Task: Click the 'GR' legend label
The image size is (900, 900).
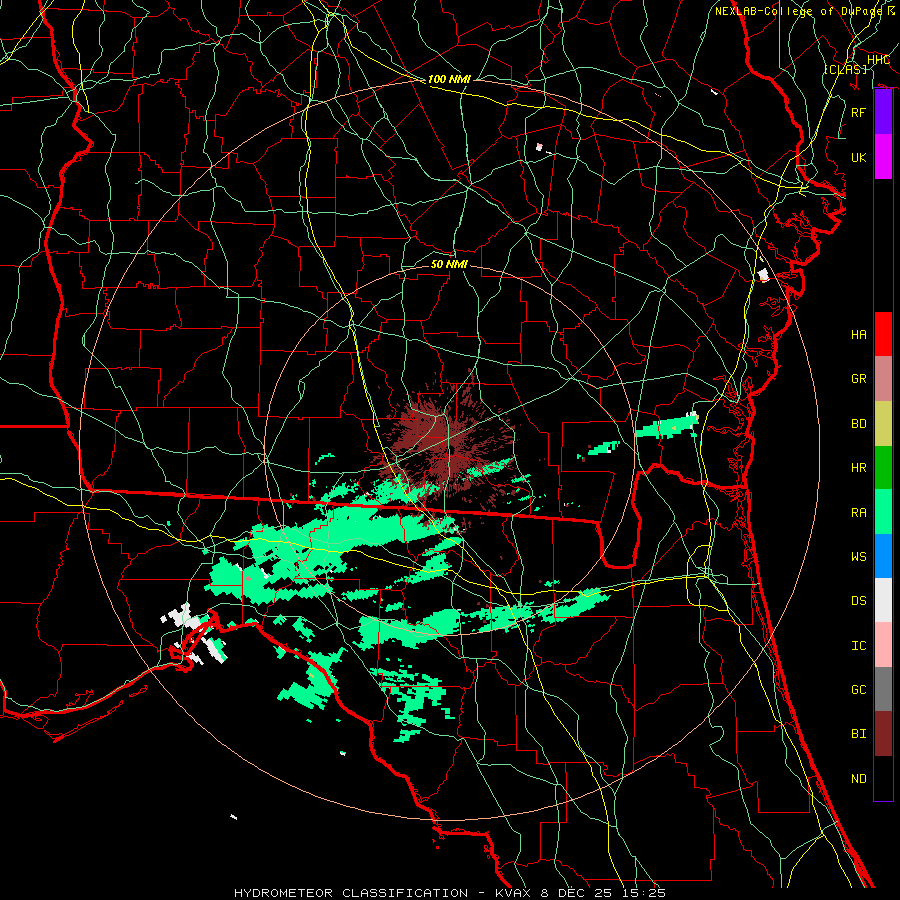Action: pyautogui.click(x=858, y=379)
